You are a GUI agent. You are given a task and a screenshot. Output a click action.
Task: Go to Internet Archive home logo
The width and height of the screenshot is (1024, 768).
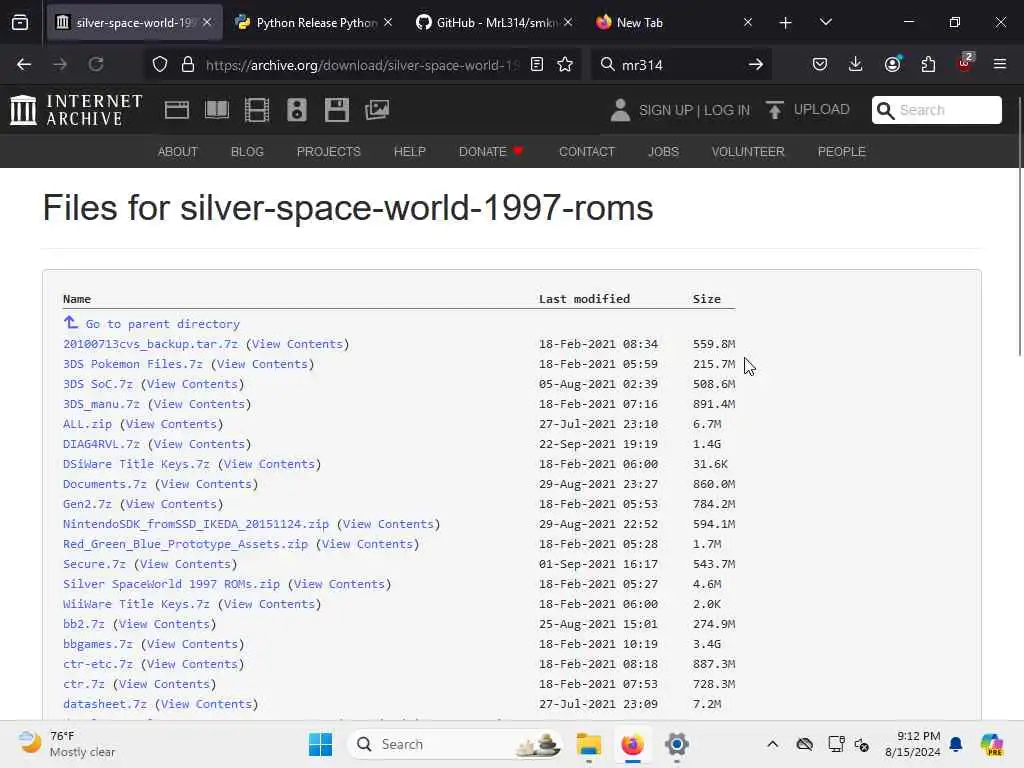pos(76,110)
